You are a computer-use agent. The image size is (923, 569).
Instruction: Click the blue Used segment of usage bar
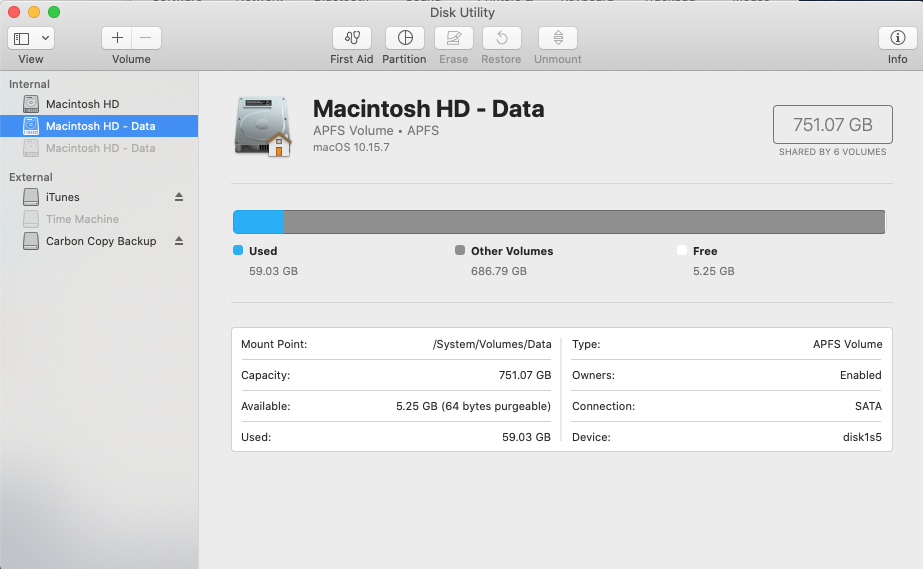[258, 222]
